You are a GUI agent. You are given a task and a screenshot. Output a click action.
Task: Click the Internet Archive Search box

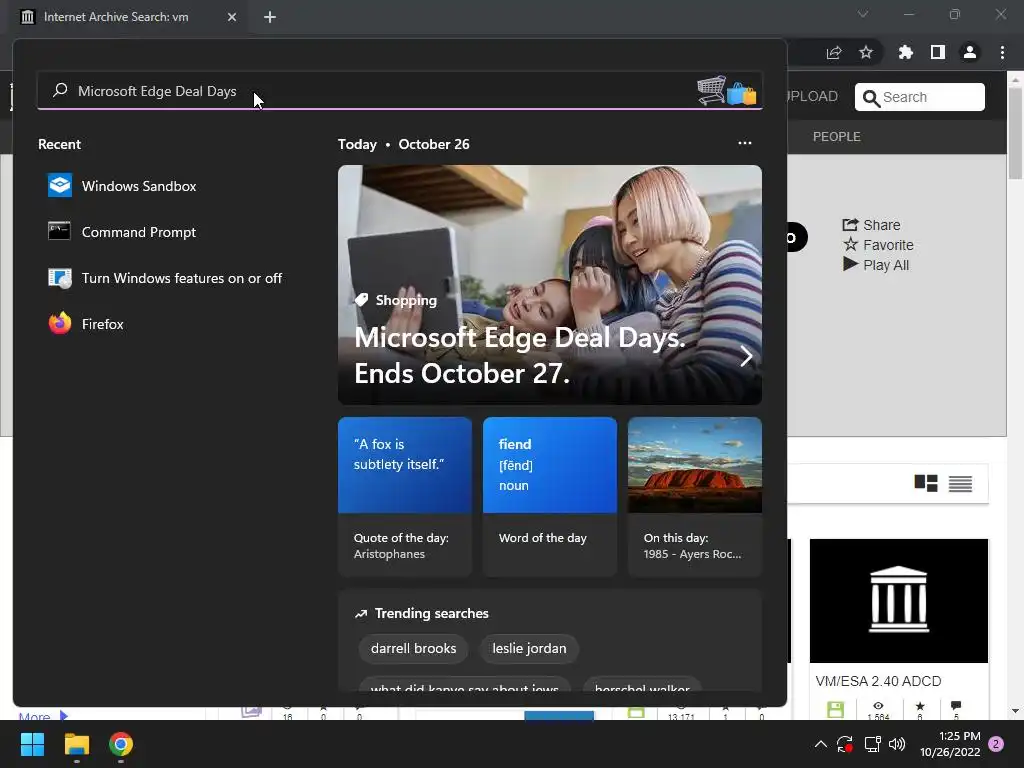click(x=920, y=97)
